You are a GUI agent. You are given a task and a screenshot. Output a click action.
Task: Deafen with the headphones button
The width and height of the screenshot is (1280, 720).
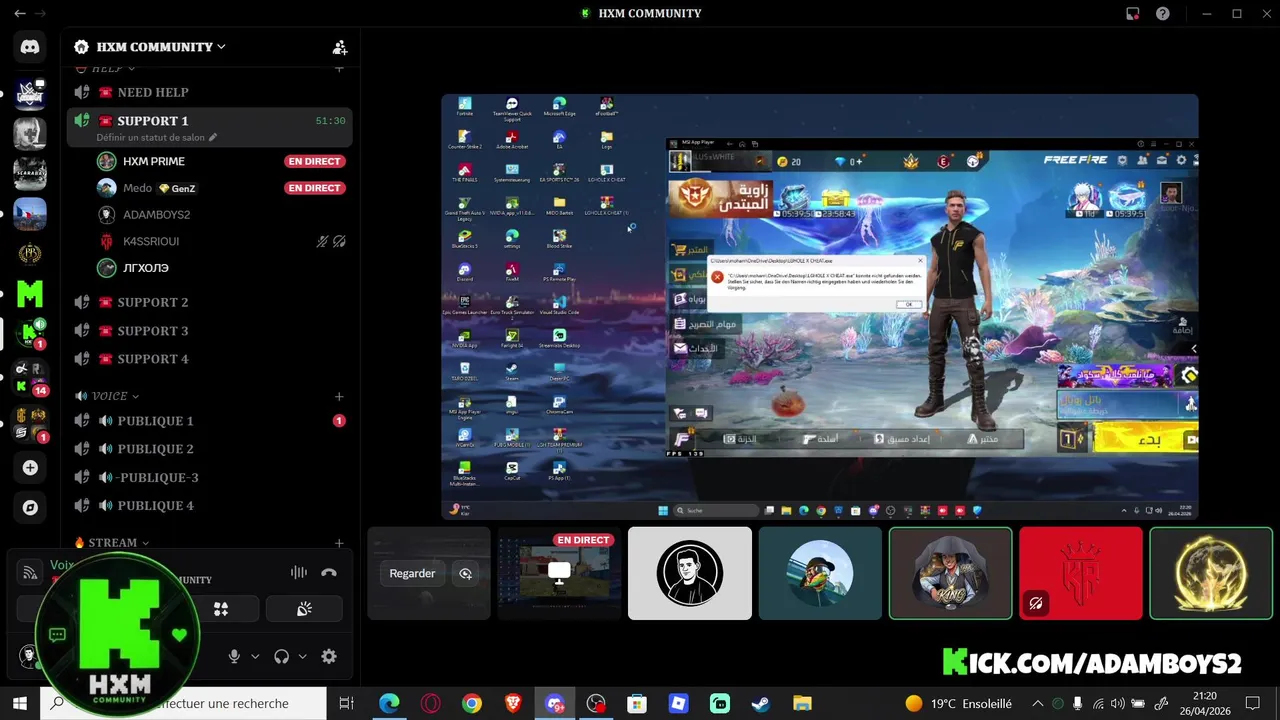281,657
